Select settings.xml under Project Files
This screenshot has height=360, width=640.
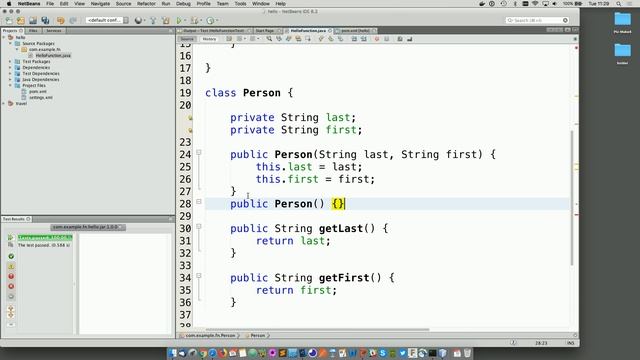[41, 98]
